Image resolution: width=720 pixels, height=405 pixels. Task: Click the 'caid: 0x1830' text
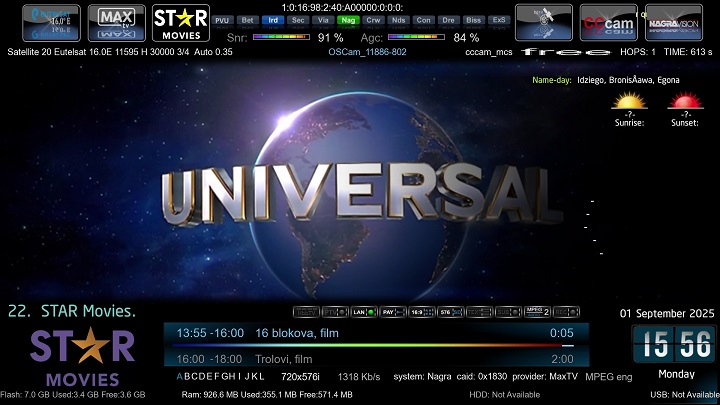tap(482, 377)
